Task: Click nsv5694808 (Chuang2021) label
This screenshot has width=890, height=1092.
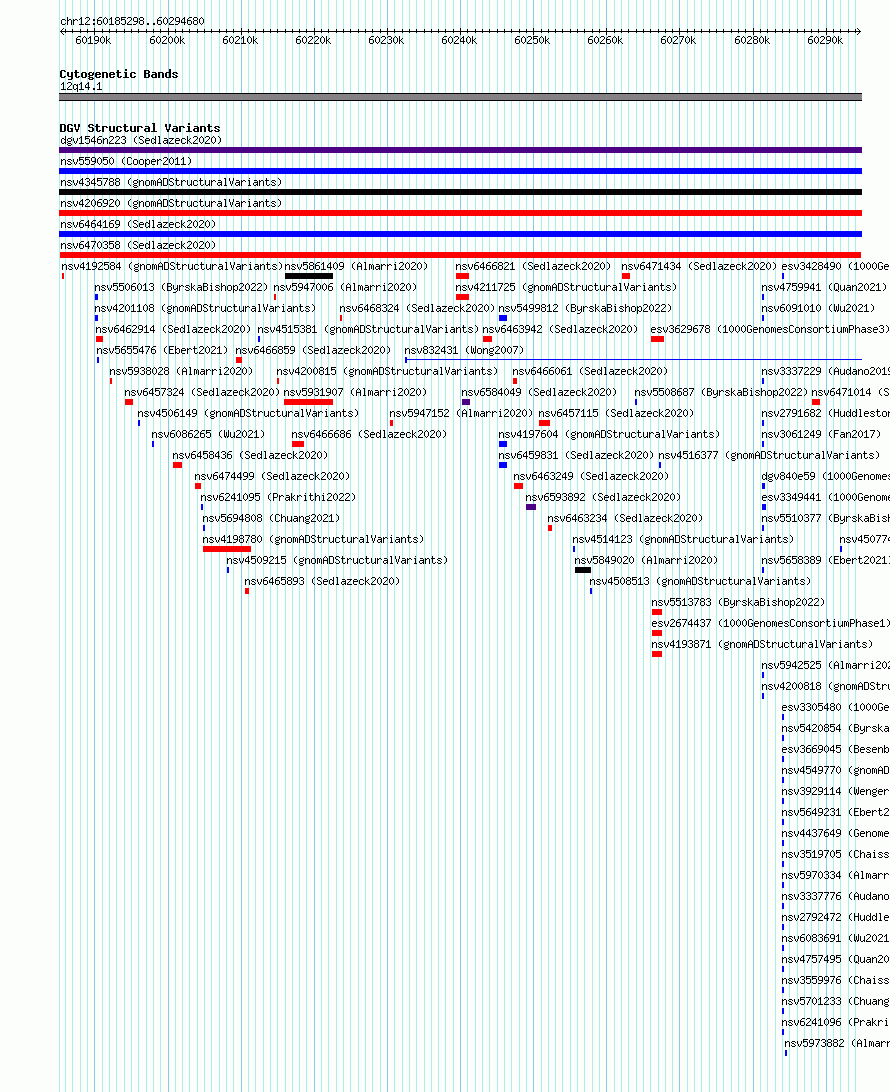Action: pyautogui.click(x=271, y=518)
